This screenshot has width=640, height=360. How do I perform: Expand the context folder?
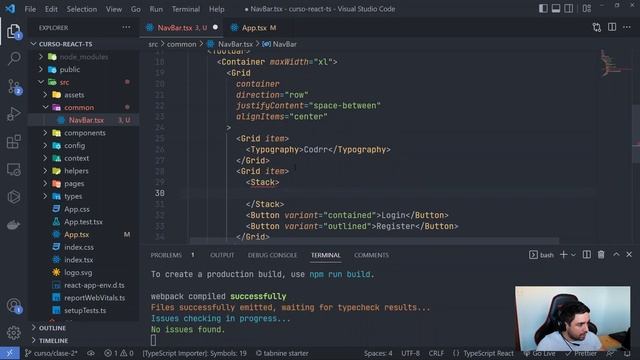[84, 158]
